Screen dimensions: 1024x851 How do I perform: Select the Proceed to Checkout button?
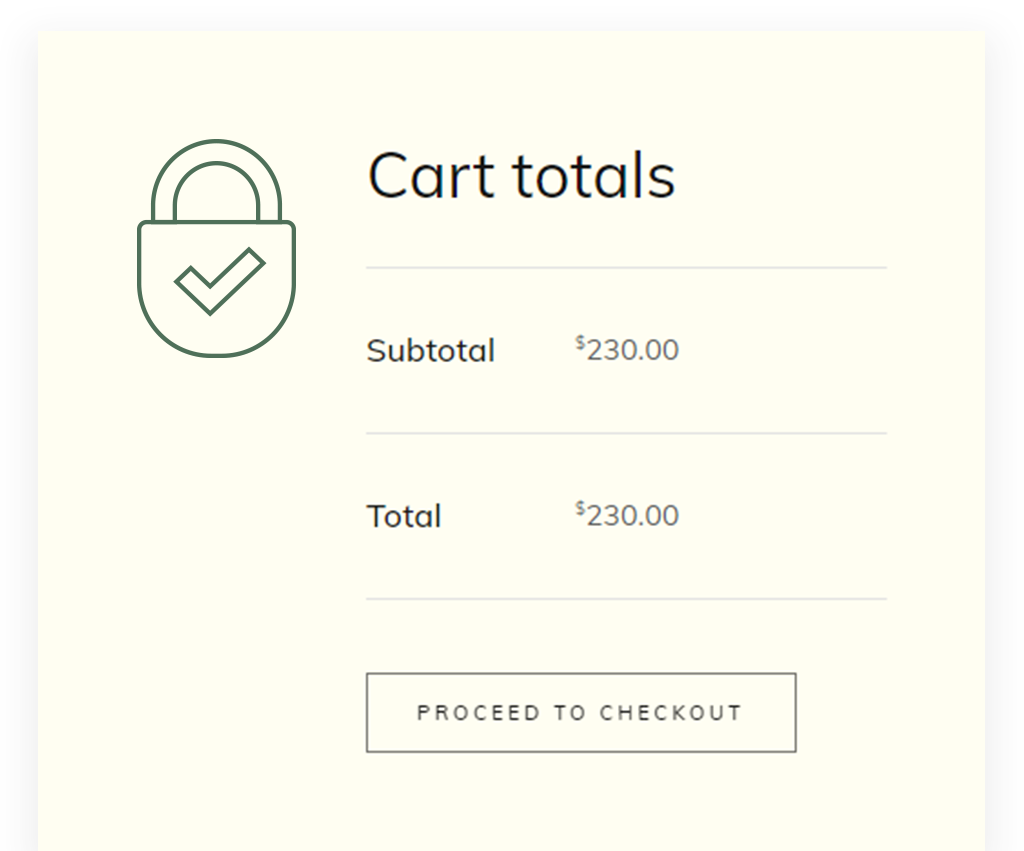tap(581, 713)
